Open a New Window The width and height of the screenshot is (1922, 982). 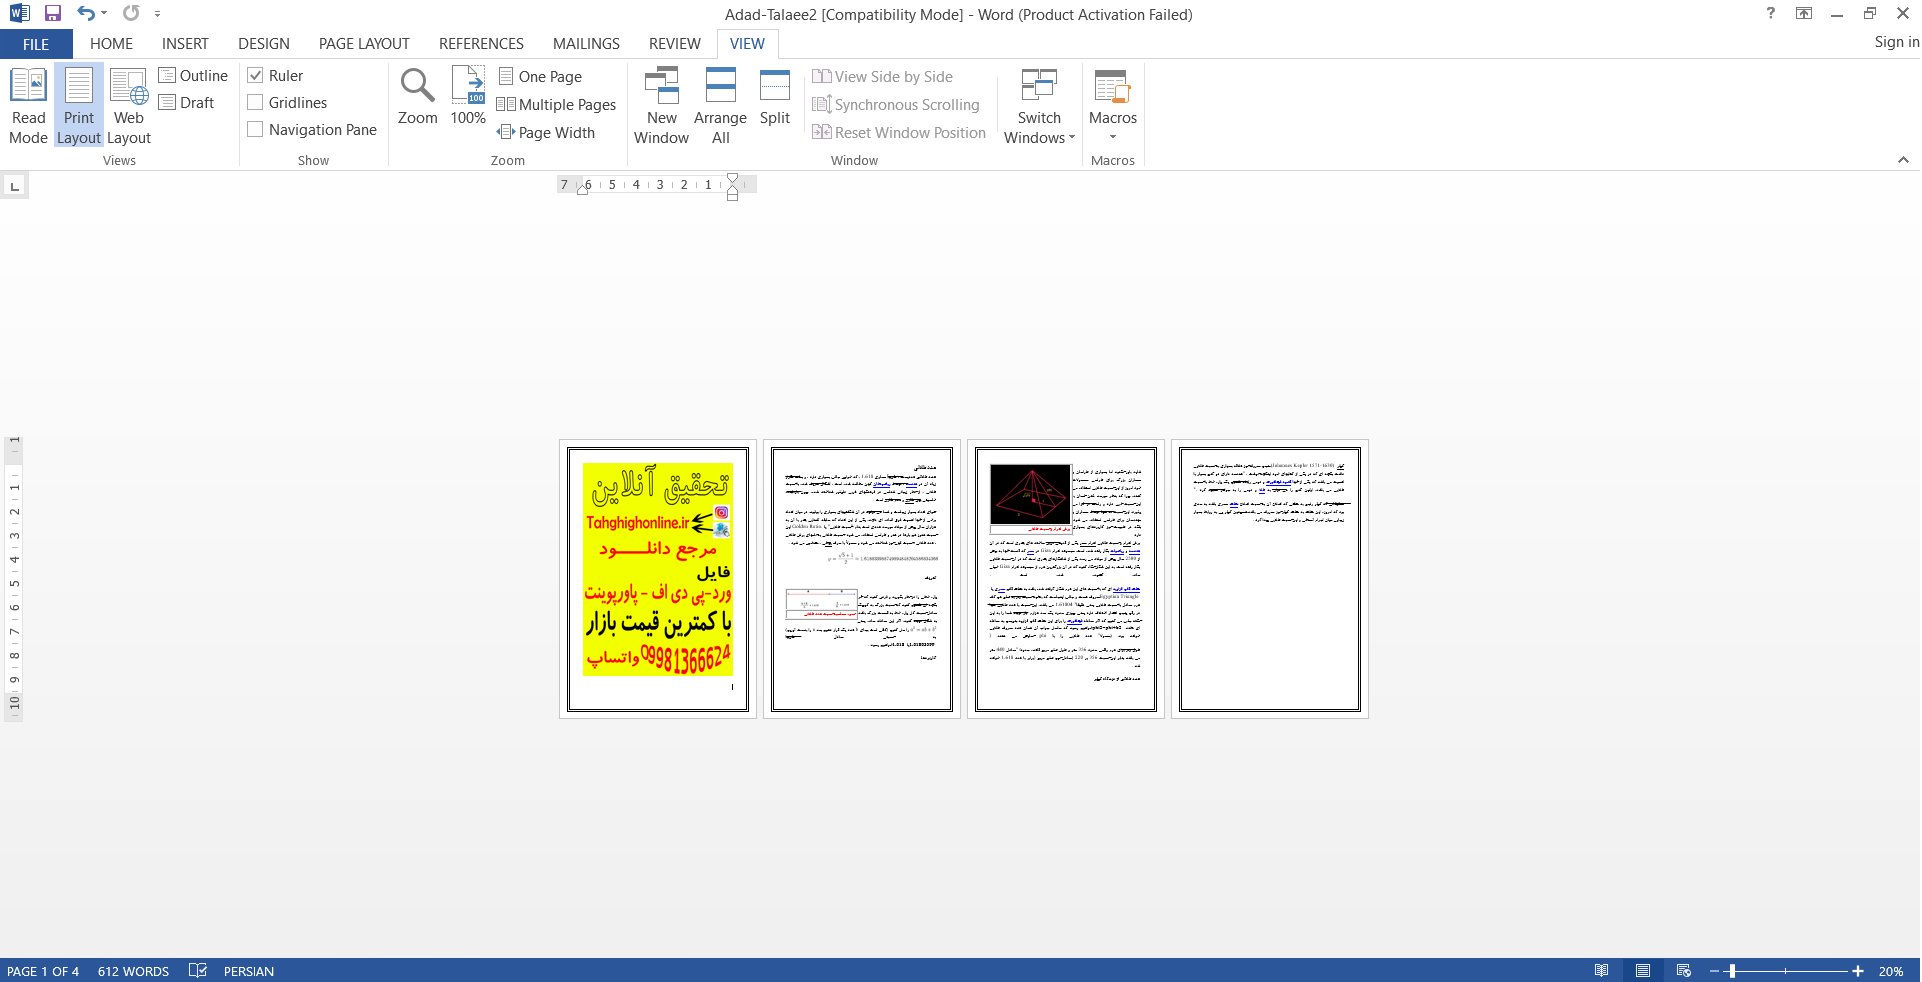pos(661,106)
